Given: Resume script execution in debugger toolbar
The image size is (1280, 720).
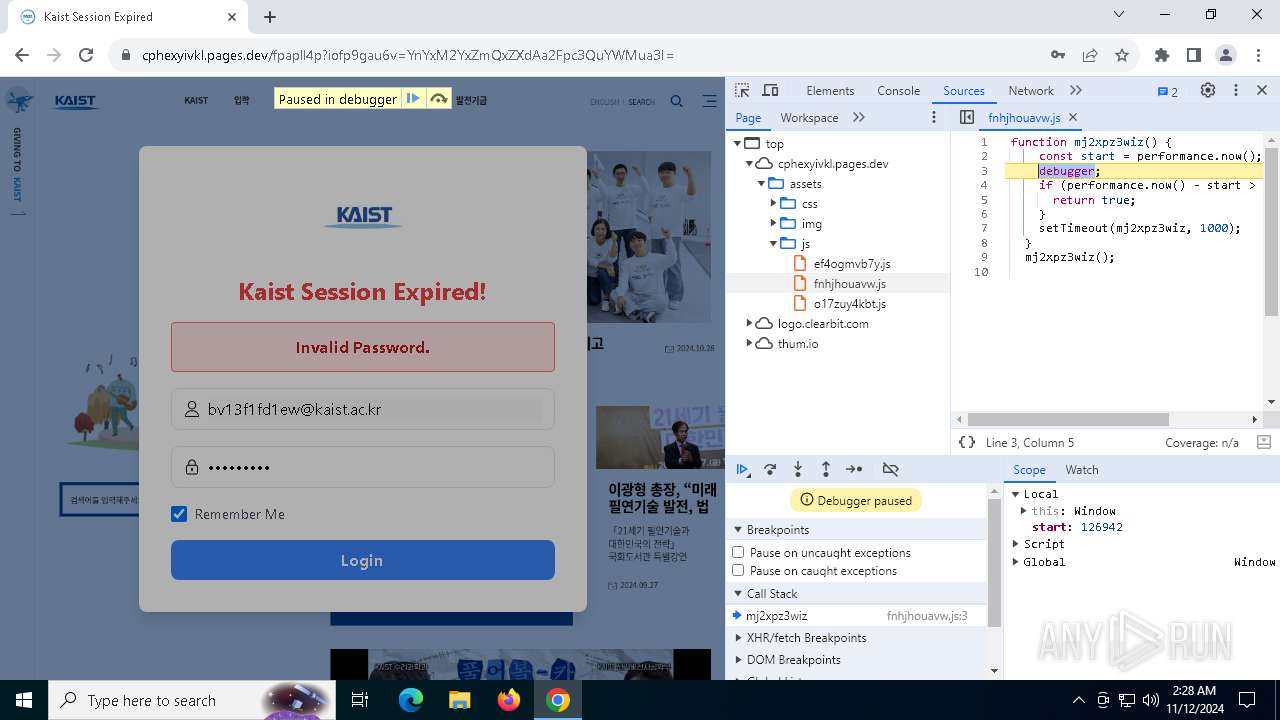Looking at the screenshot, I should (743, 469).
